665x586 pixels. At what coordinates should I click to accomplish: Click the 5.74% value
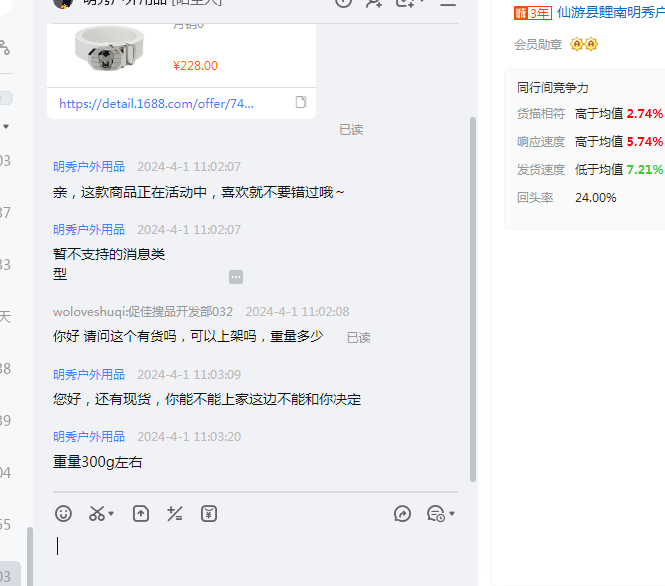tap(645, 142)
